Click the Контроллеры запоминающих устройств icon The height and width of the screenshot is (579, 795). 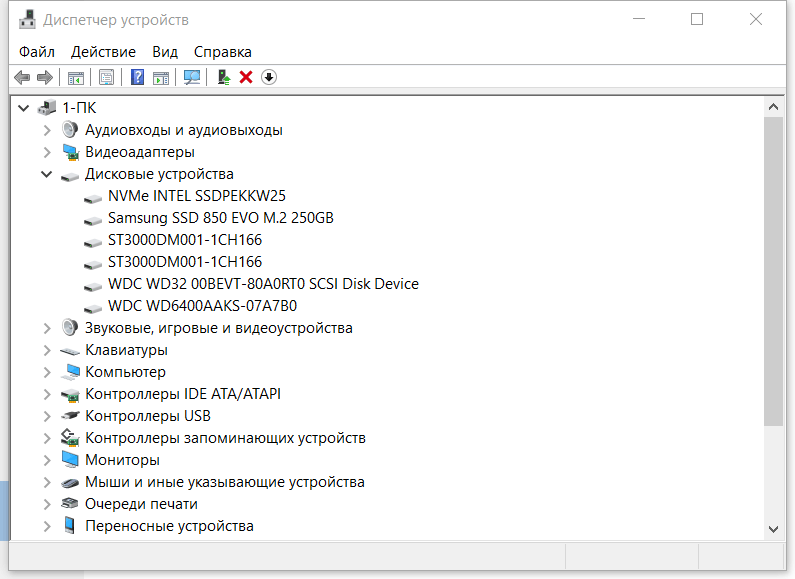tap(70, 438)
